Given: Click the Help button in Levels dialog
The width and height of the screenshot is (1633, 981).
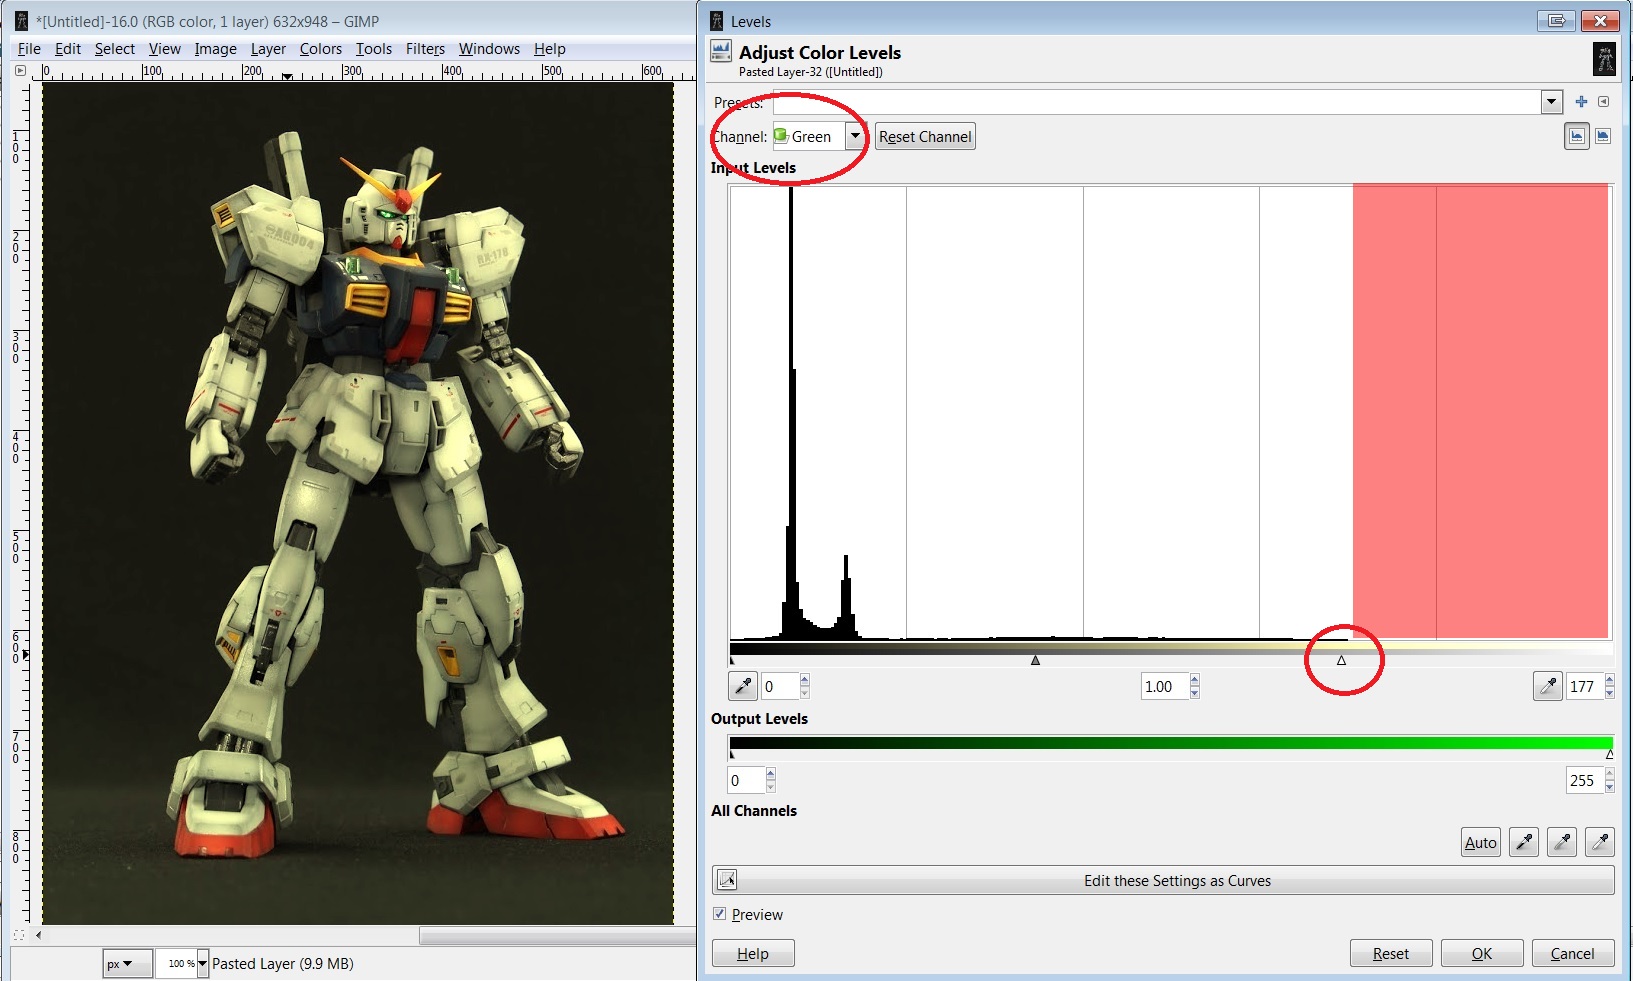Looking at the screenshot, I should tap(753, 953).
